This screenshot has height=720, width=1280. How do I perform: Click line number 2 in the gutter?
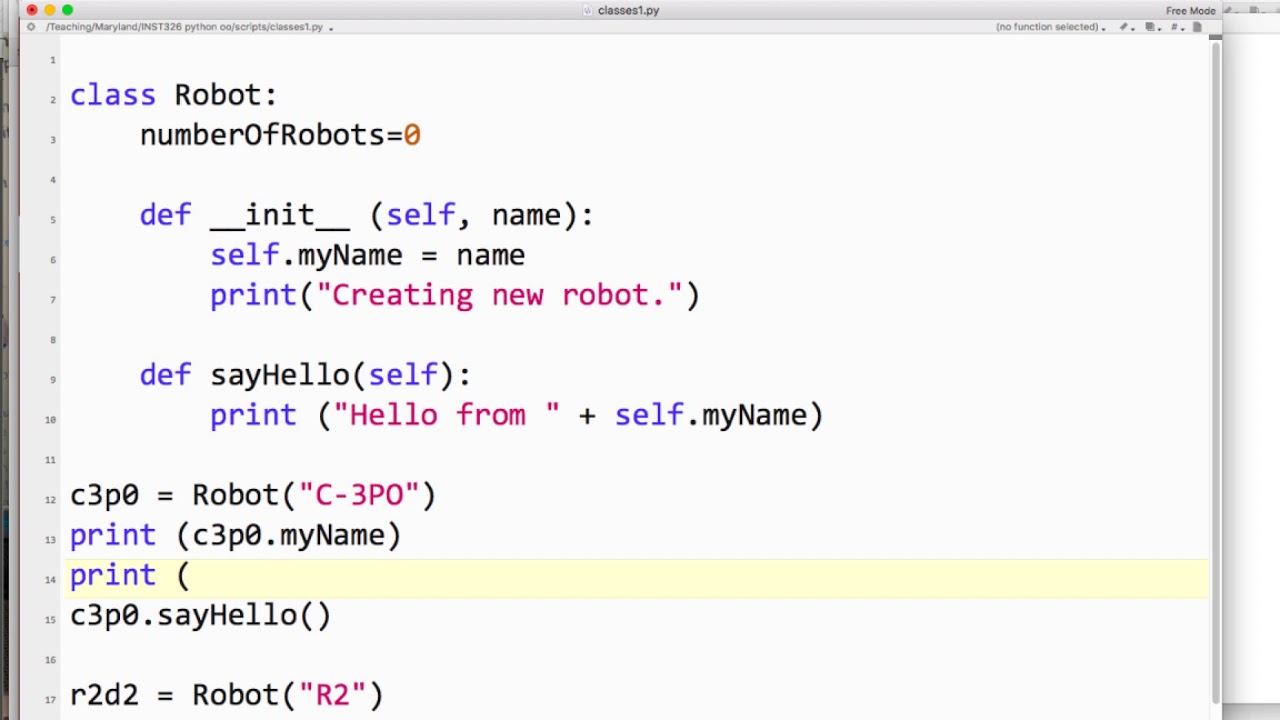52,100
